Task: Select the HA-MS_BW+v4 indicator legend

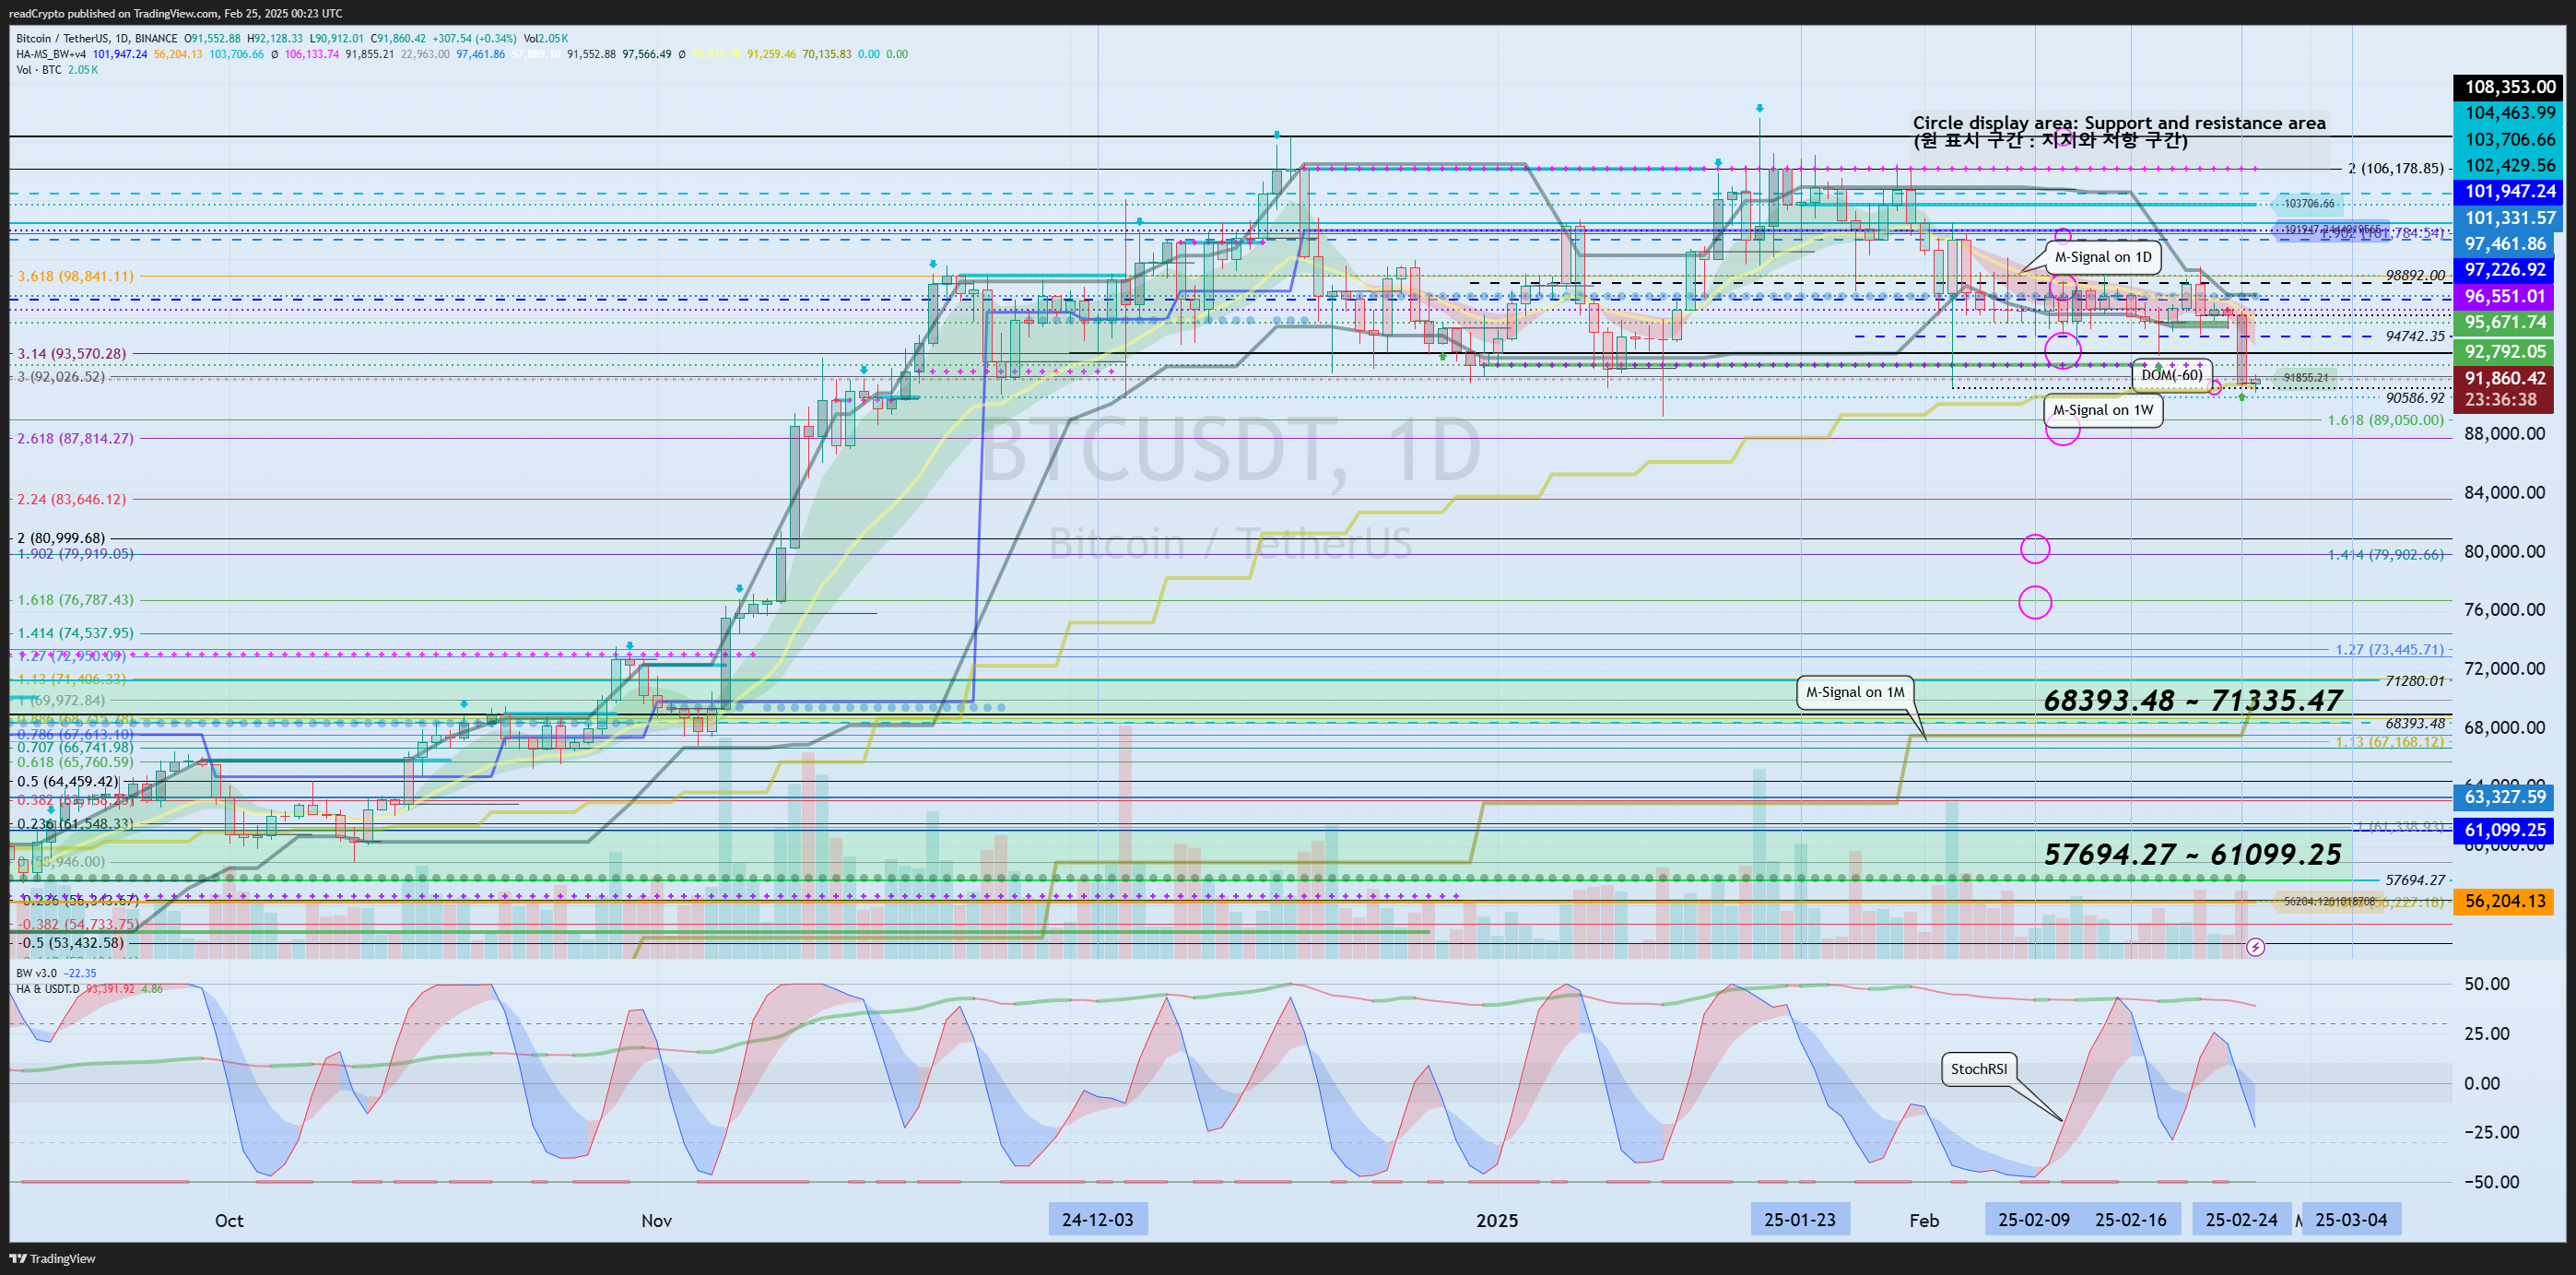Action: point(51,54)
